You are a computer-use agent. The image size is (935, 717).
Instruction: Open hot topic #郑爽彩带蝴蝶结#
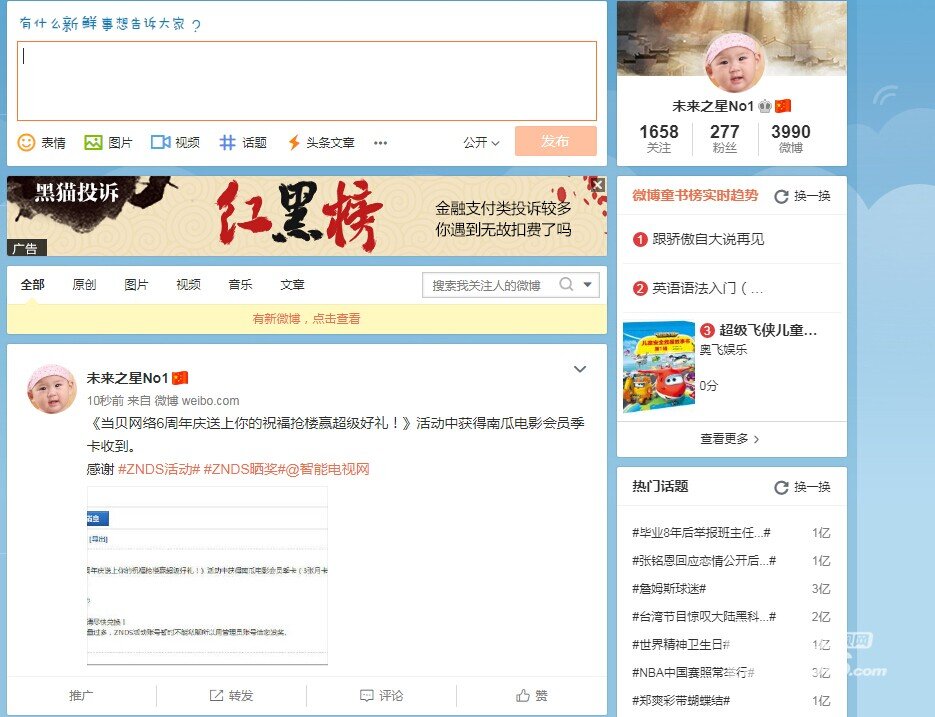coord(681,701)
